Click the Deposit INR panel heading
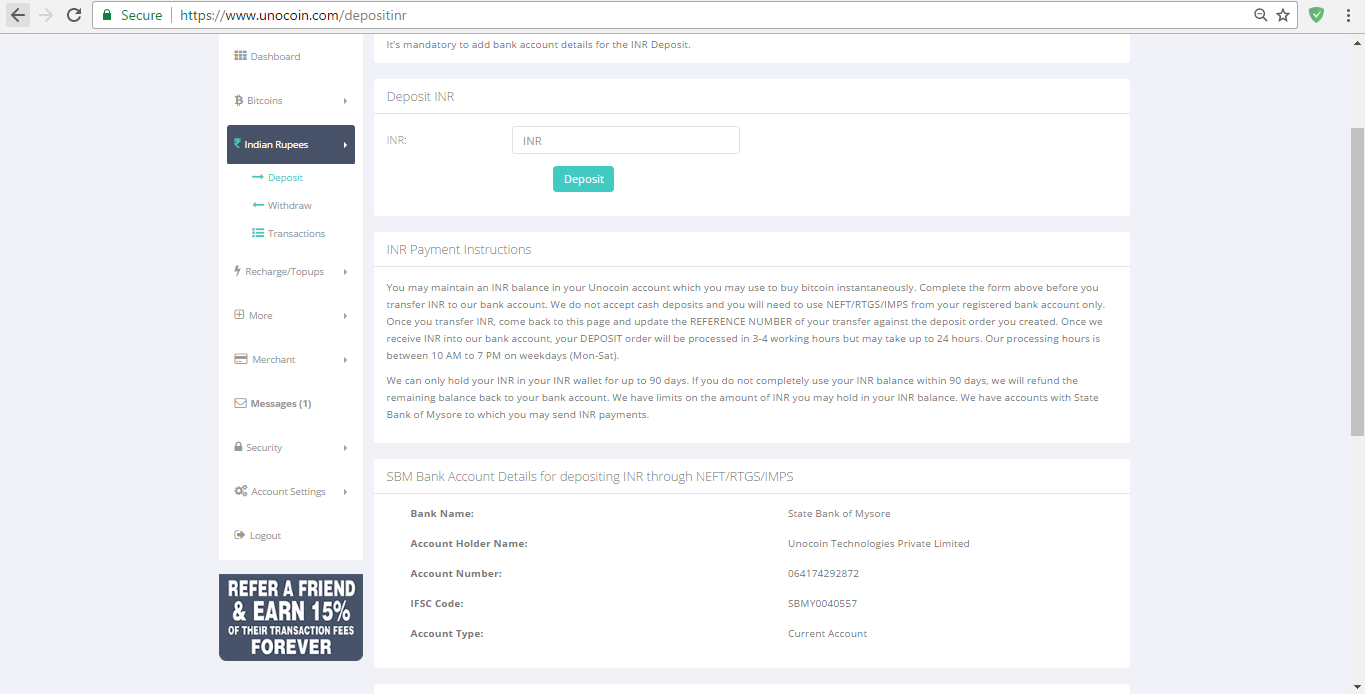This screenshot has height=694, width=1365. [421, 96]
